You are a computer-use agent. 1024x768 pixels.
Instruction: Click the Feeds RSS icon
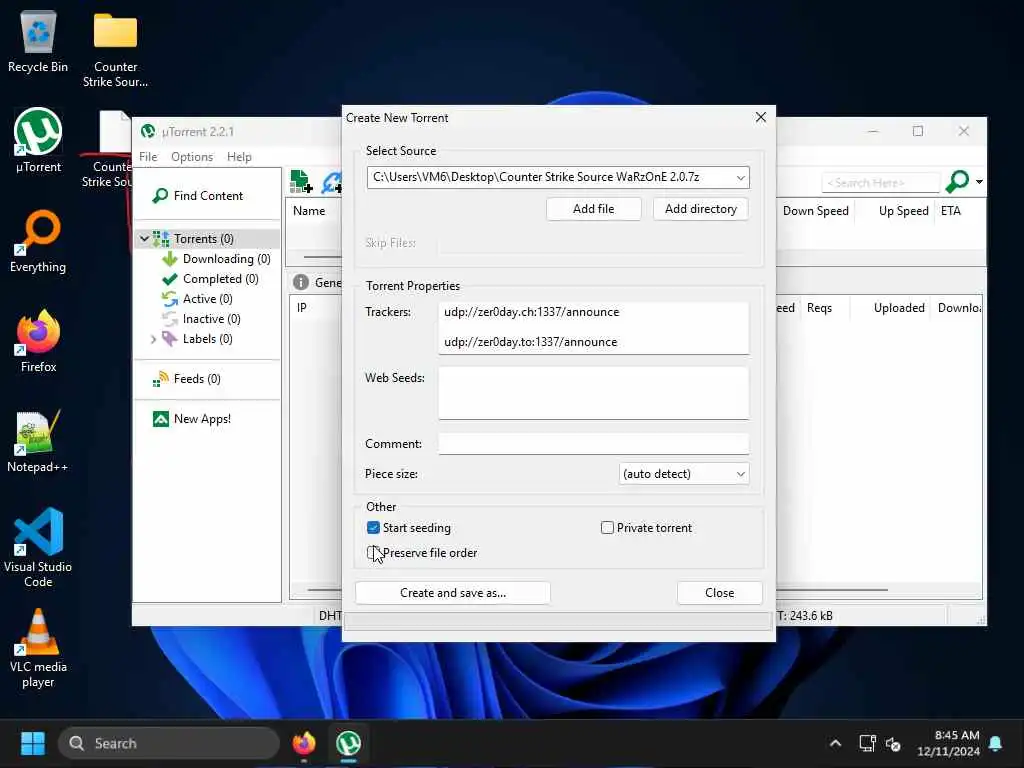(x=161, y=379)
